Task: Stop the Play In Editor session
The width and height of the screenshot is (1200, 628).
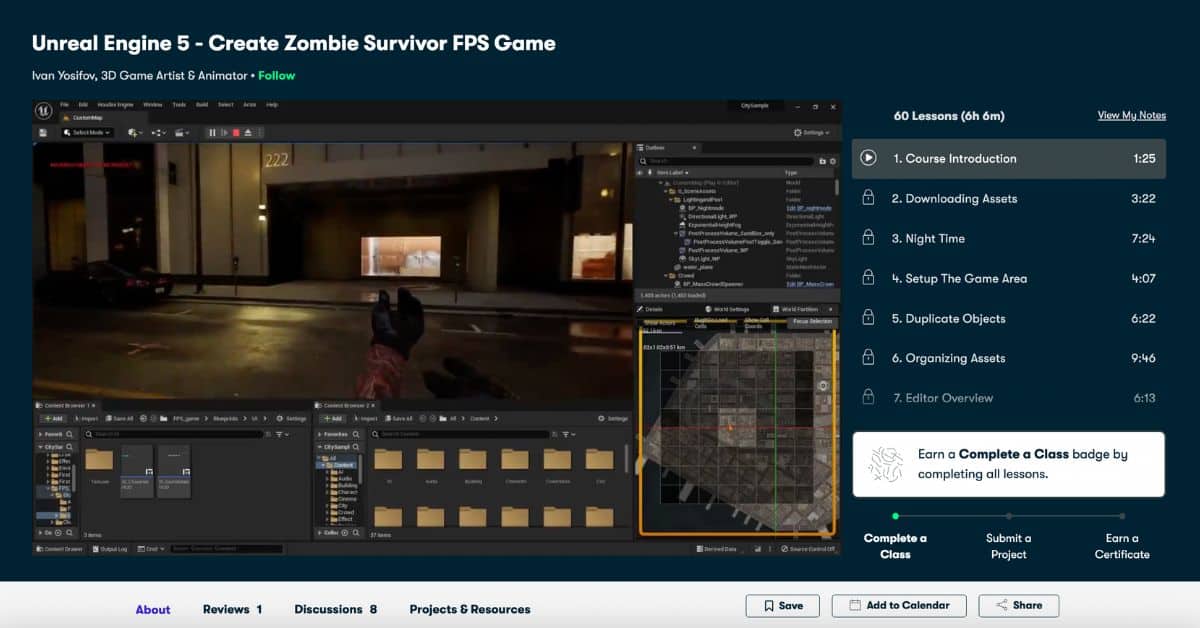Action: pyautogui.click(x=236, y=132)
